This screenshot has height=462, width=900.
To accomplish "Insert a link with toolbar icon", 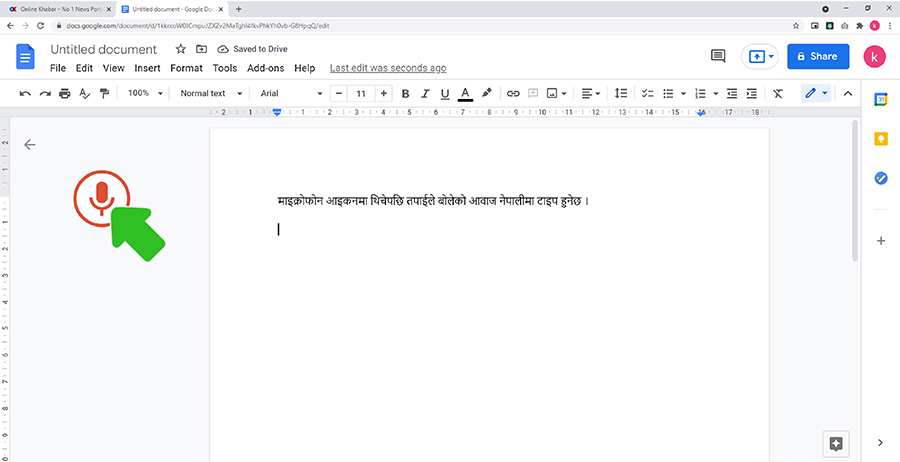I will [513, 93].
